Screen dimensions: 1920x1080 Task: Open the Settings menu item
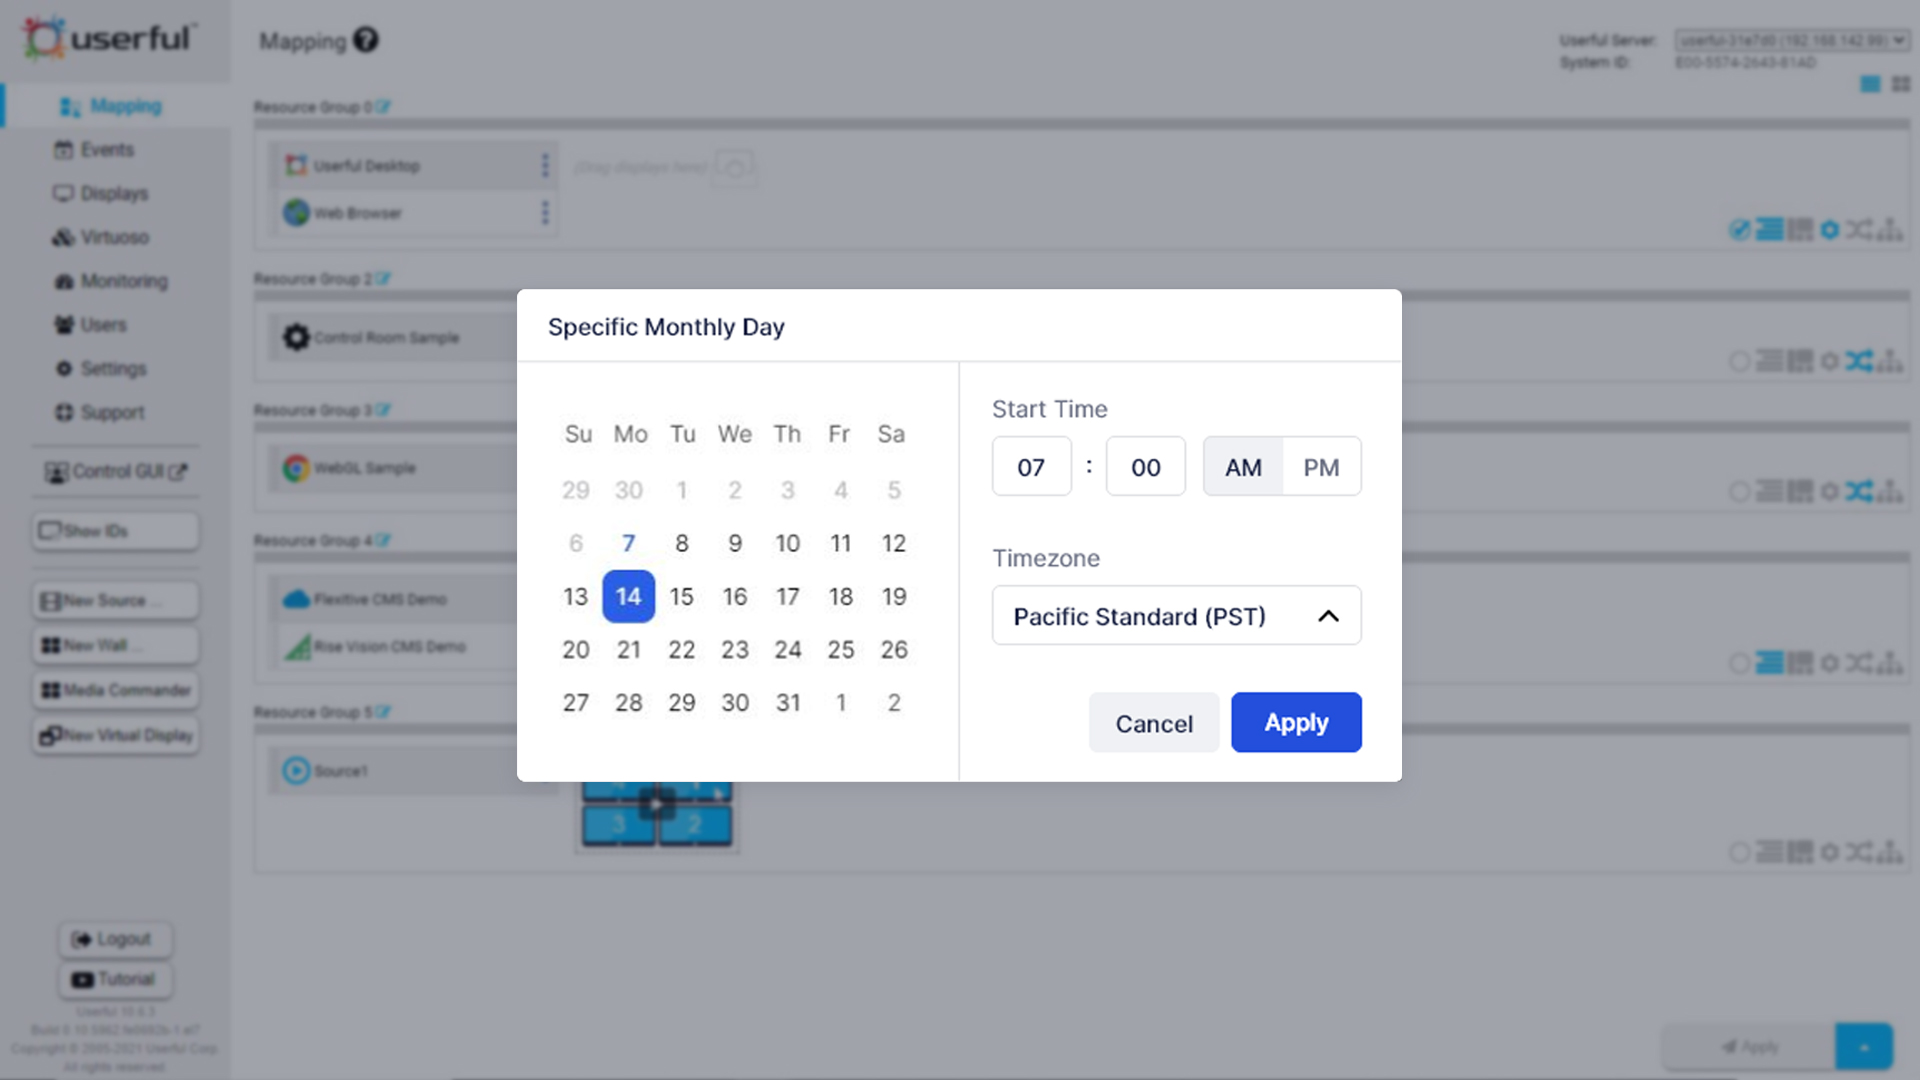tap(113, 368)
